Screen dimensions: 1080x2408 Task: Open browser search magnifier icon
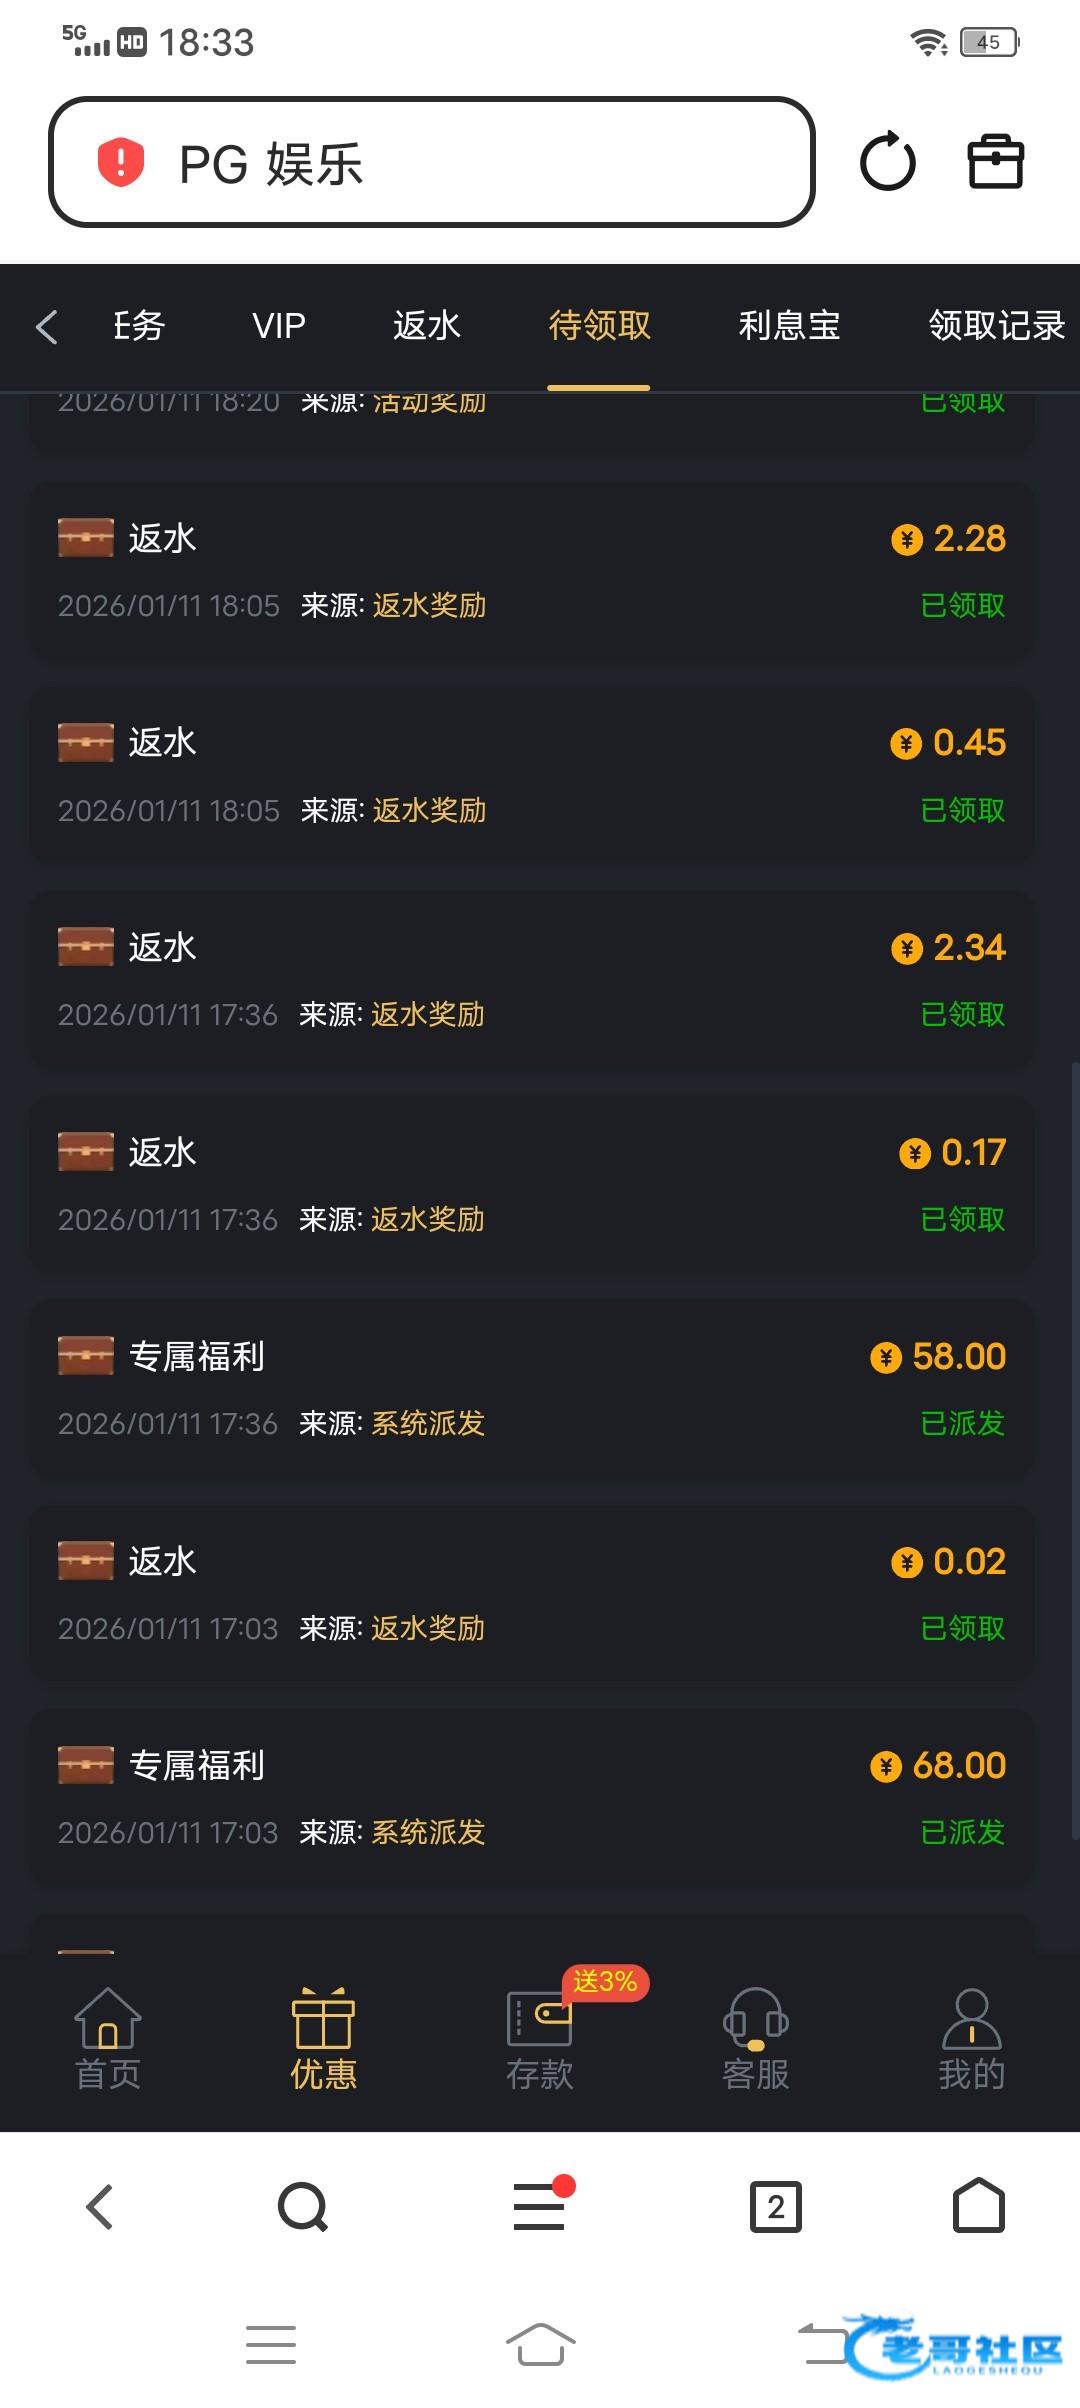[302, 2206]
